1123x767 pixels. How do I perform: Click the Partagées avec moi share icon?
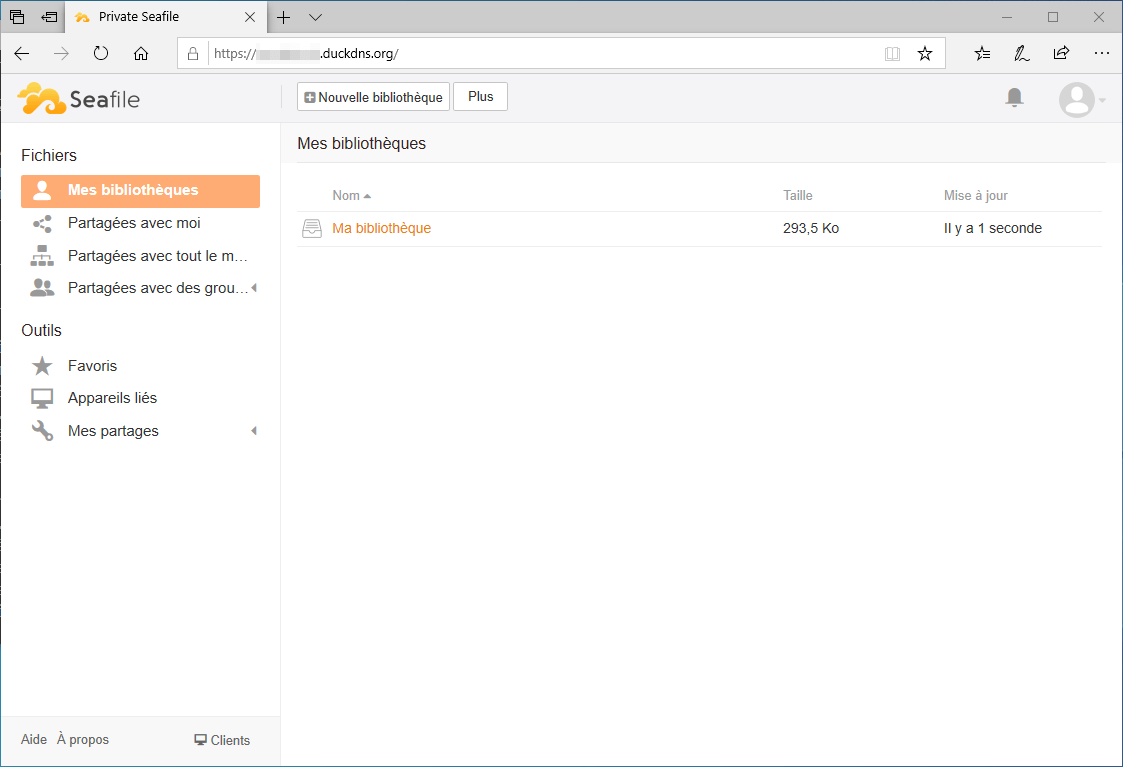tap(42, 223)
